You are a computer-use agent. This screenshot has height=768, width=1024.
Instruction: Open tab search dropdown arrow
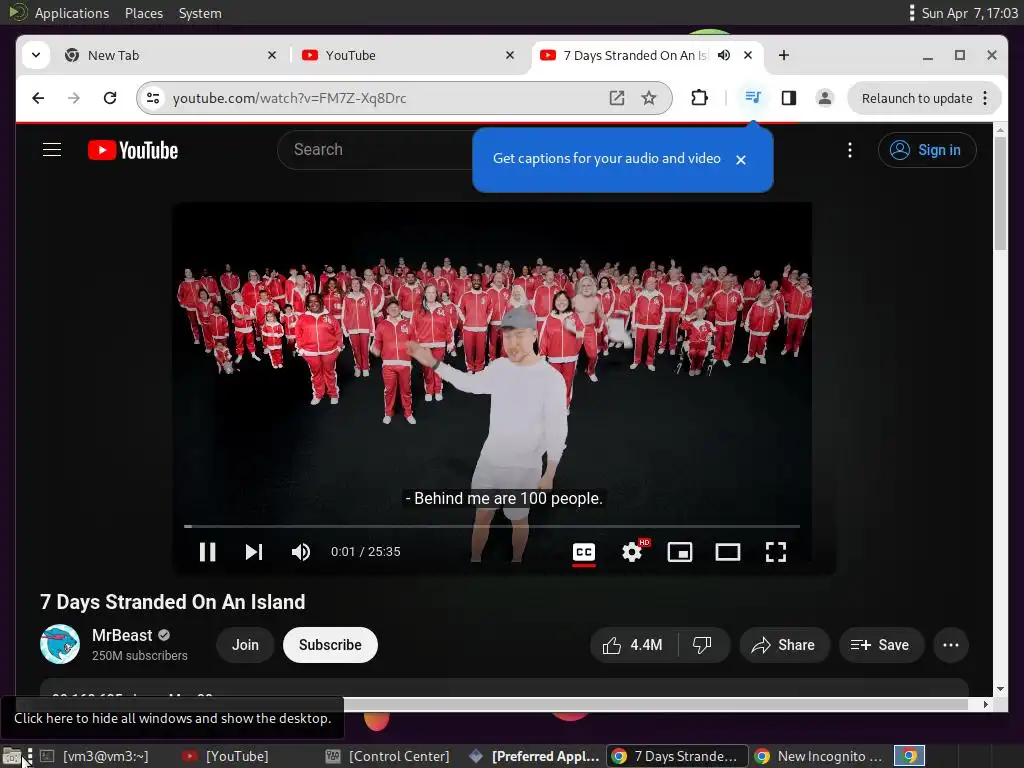coord(36,55)
